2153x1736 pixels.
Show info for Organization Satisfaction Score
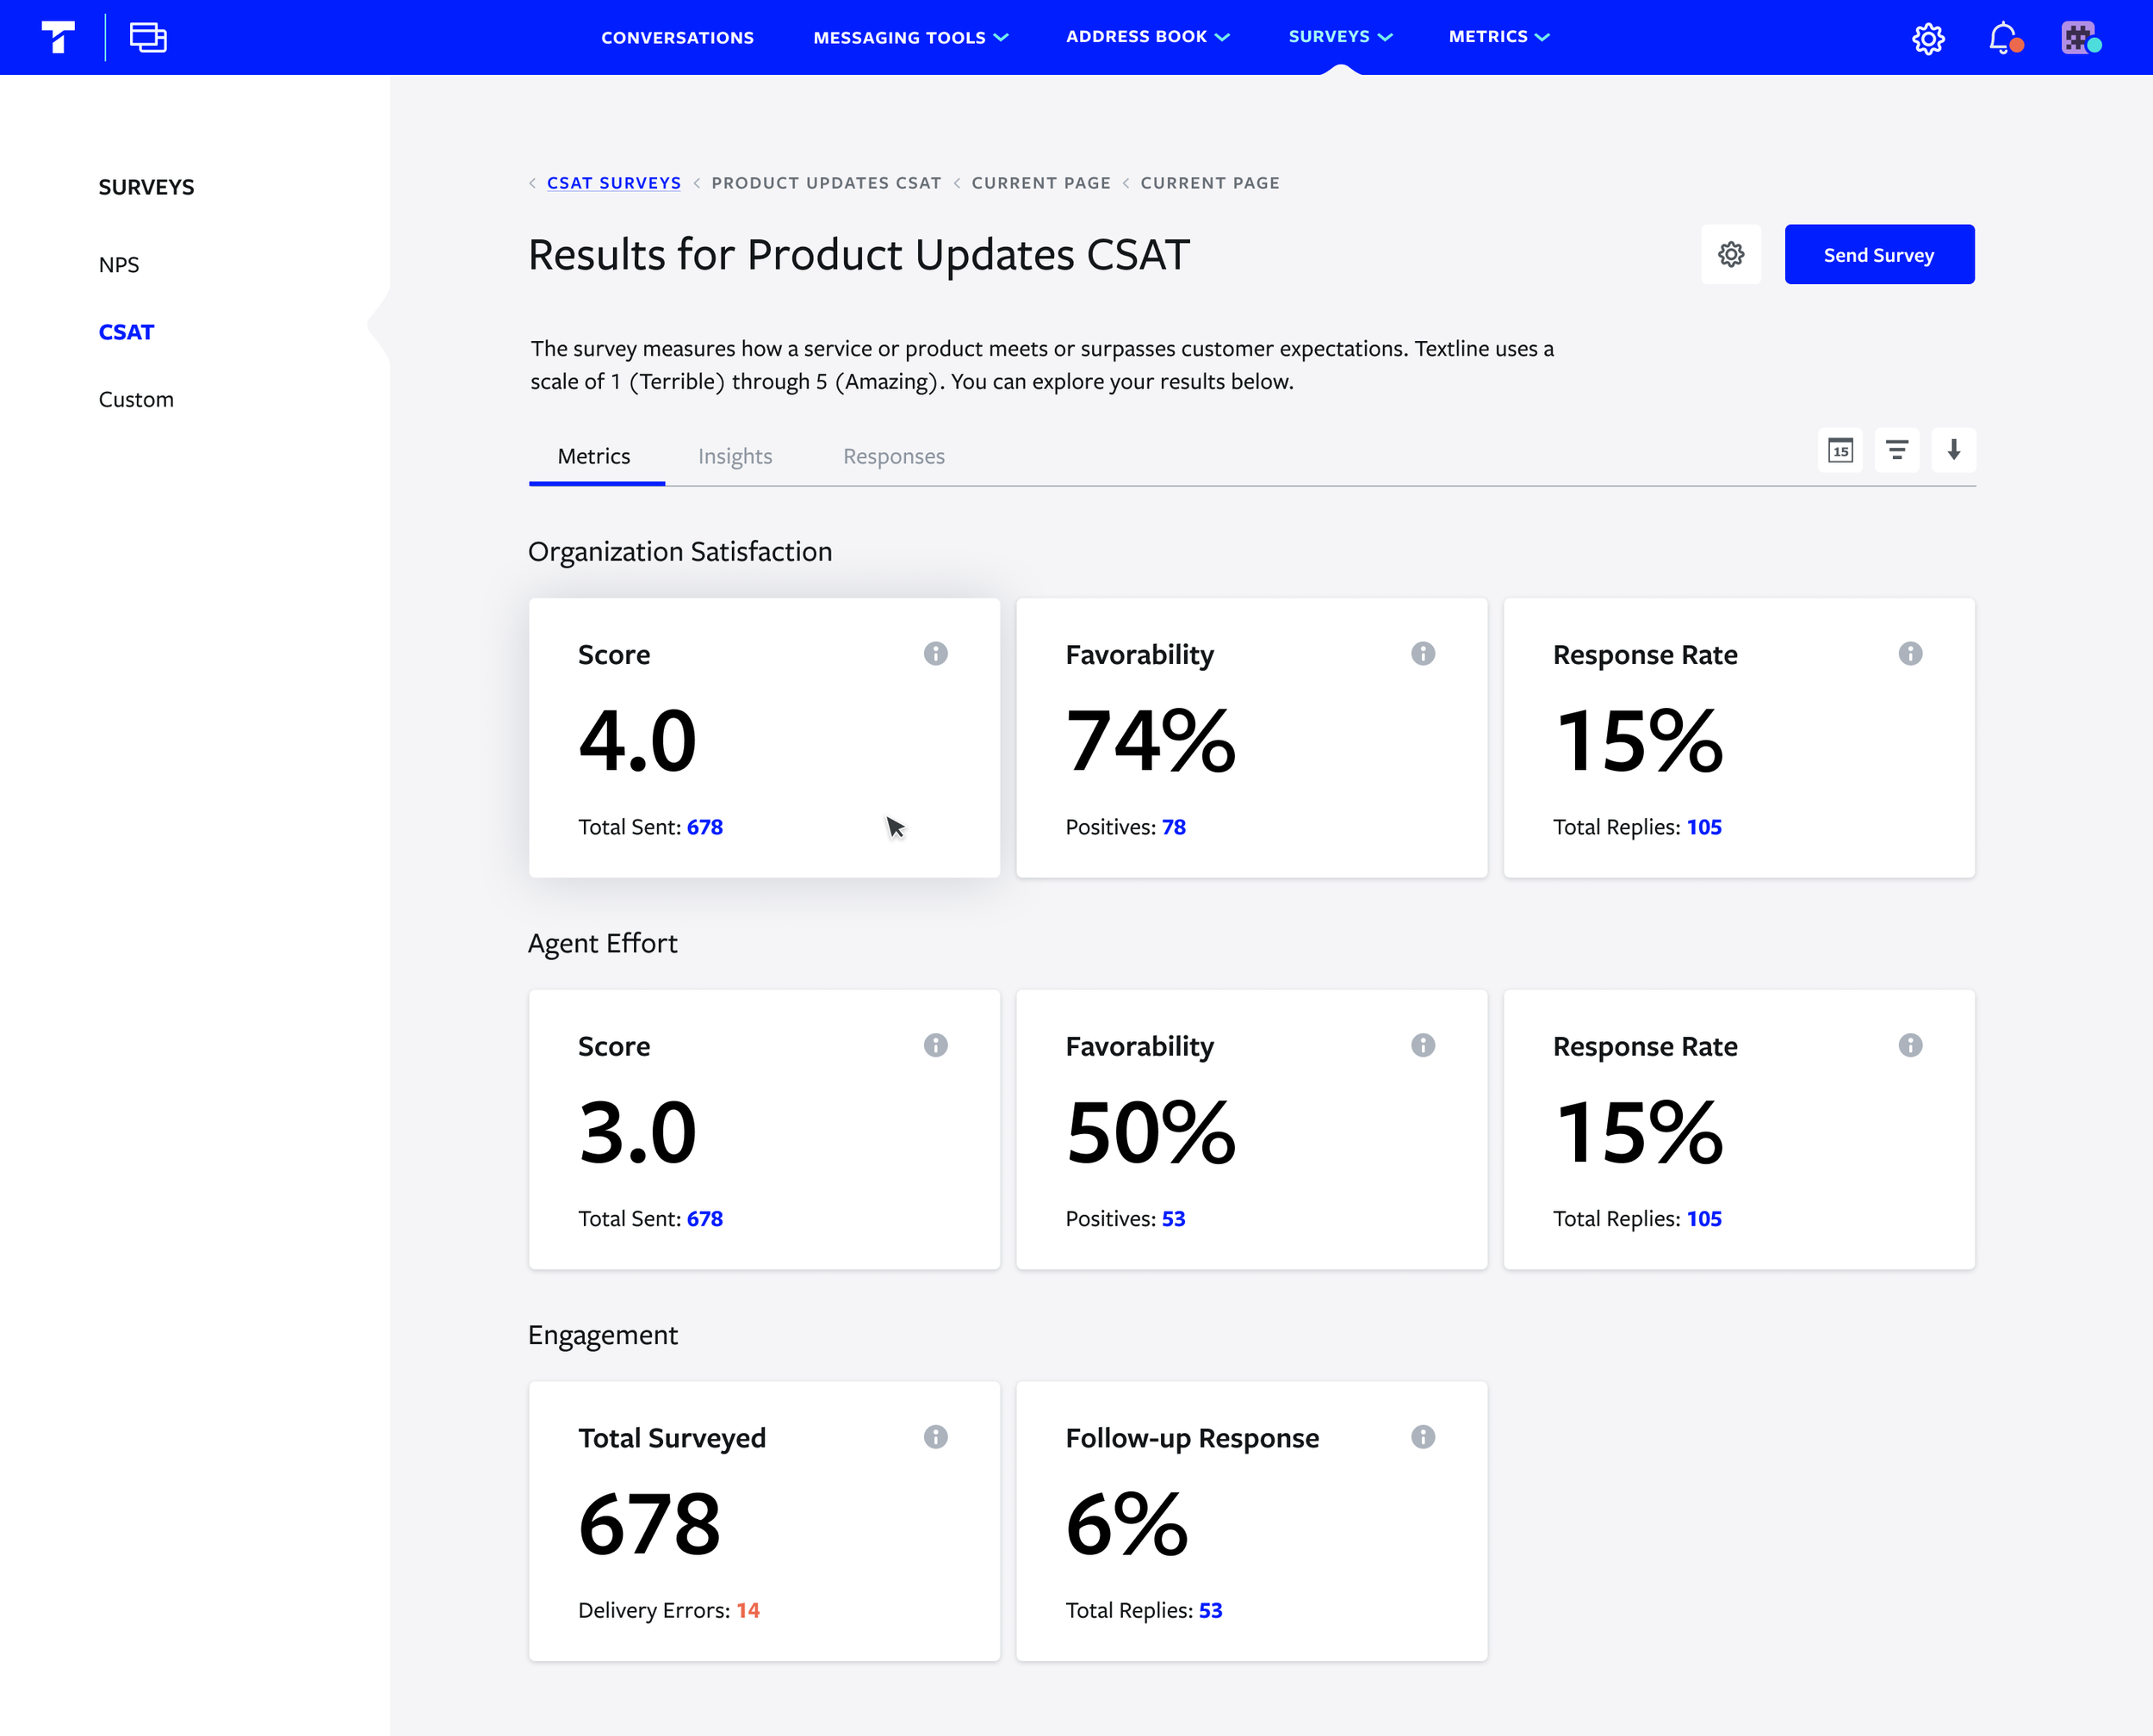point(935,653)
